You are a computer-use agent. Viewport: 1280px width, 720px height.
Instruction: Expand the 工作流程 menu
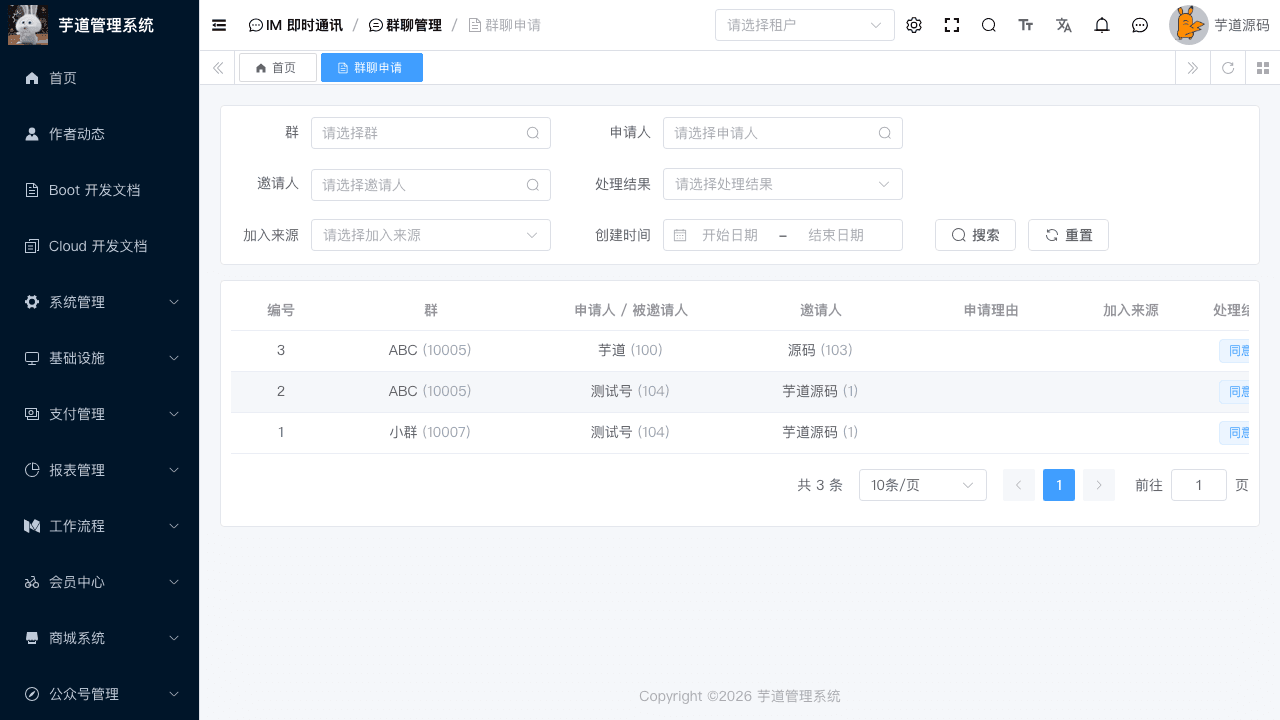coord(99,526)
